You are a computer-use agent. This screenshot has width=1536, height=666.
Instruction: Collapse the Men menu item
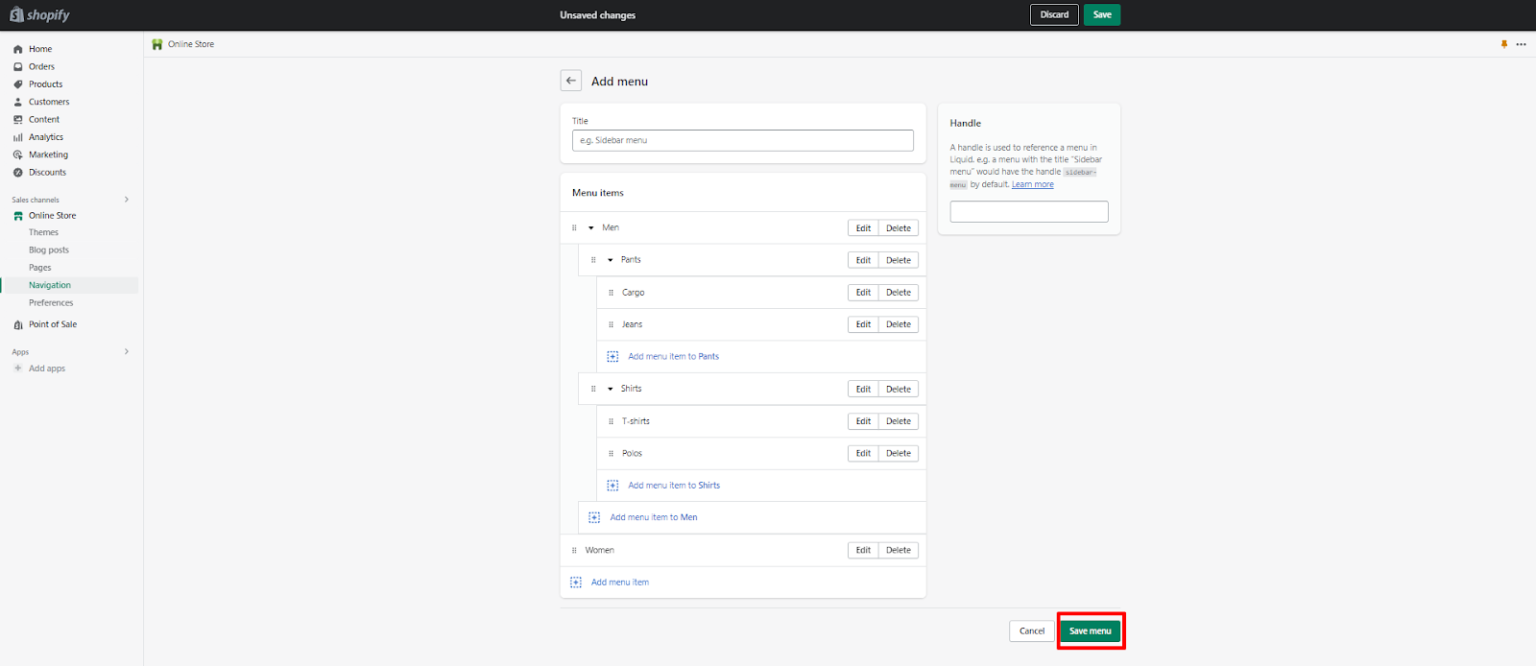590,227
